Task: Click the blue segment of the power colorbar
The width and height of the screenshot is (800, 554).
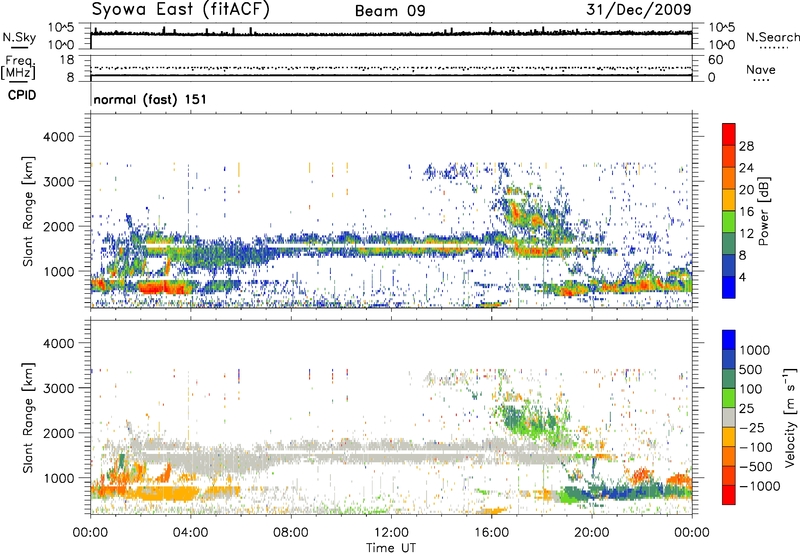Action: click(729, 287)
